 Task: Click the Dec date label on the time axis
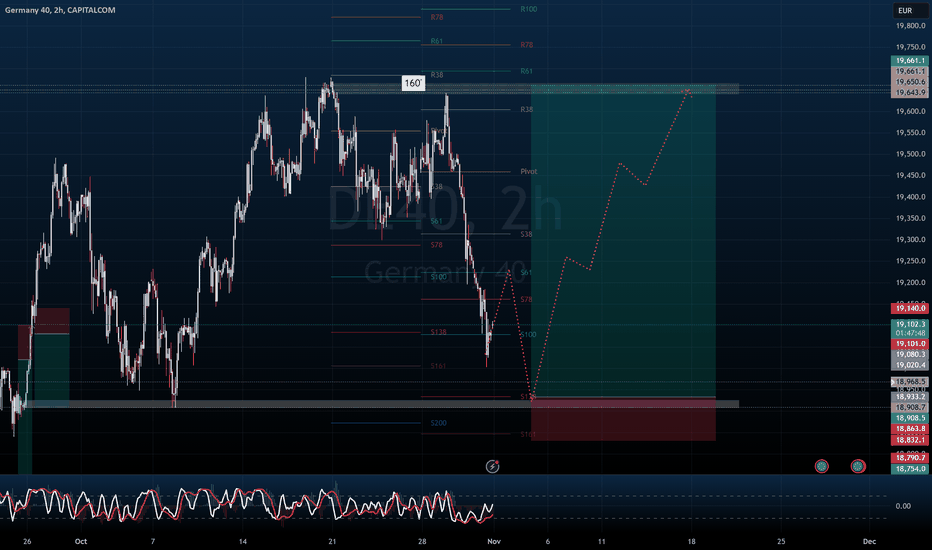[x=870, y=541]
